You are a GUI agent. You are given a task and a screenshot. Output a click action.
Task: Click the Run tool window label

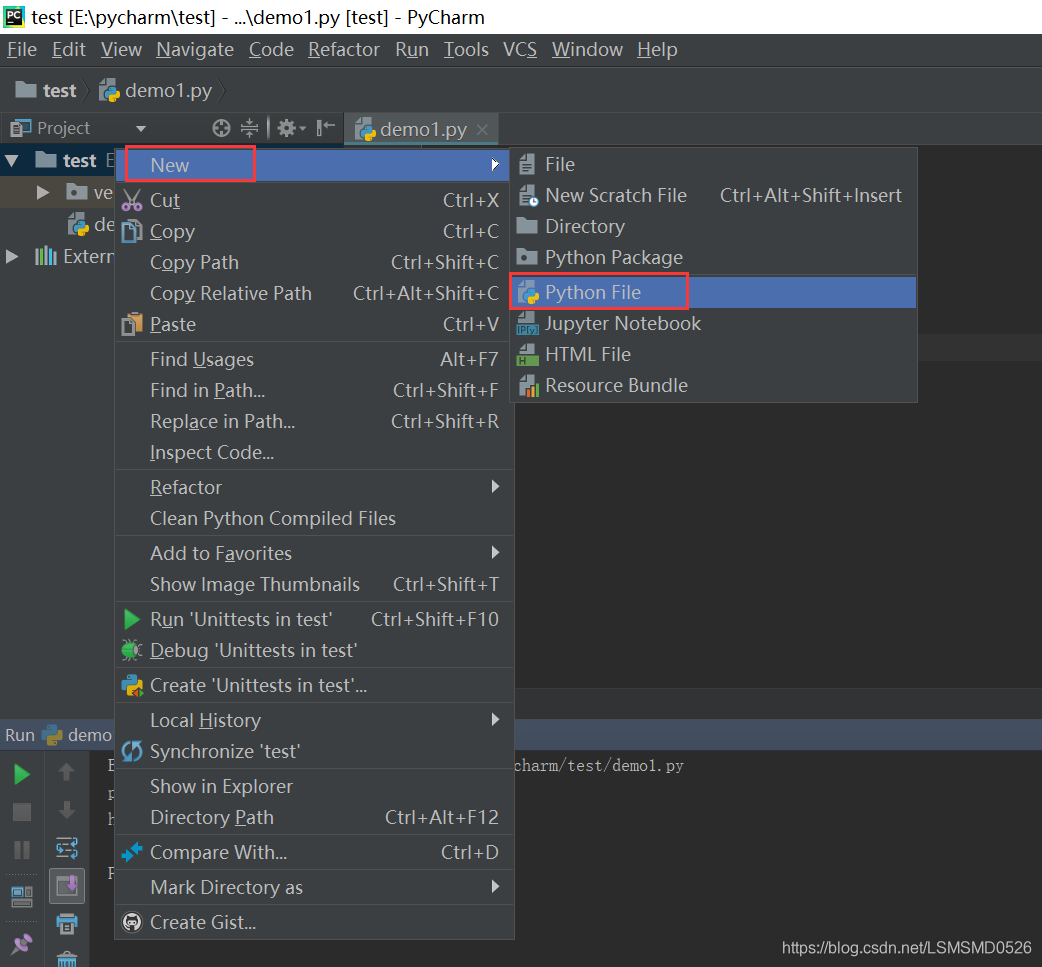click(20, 735)
